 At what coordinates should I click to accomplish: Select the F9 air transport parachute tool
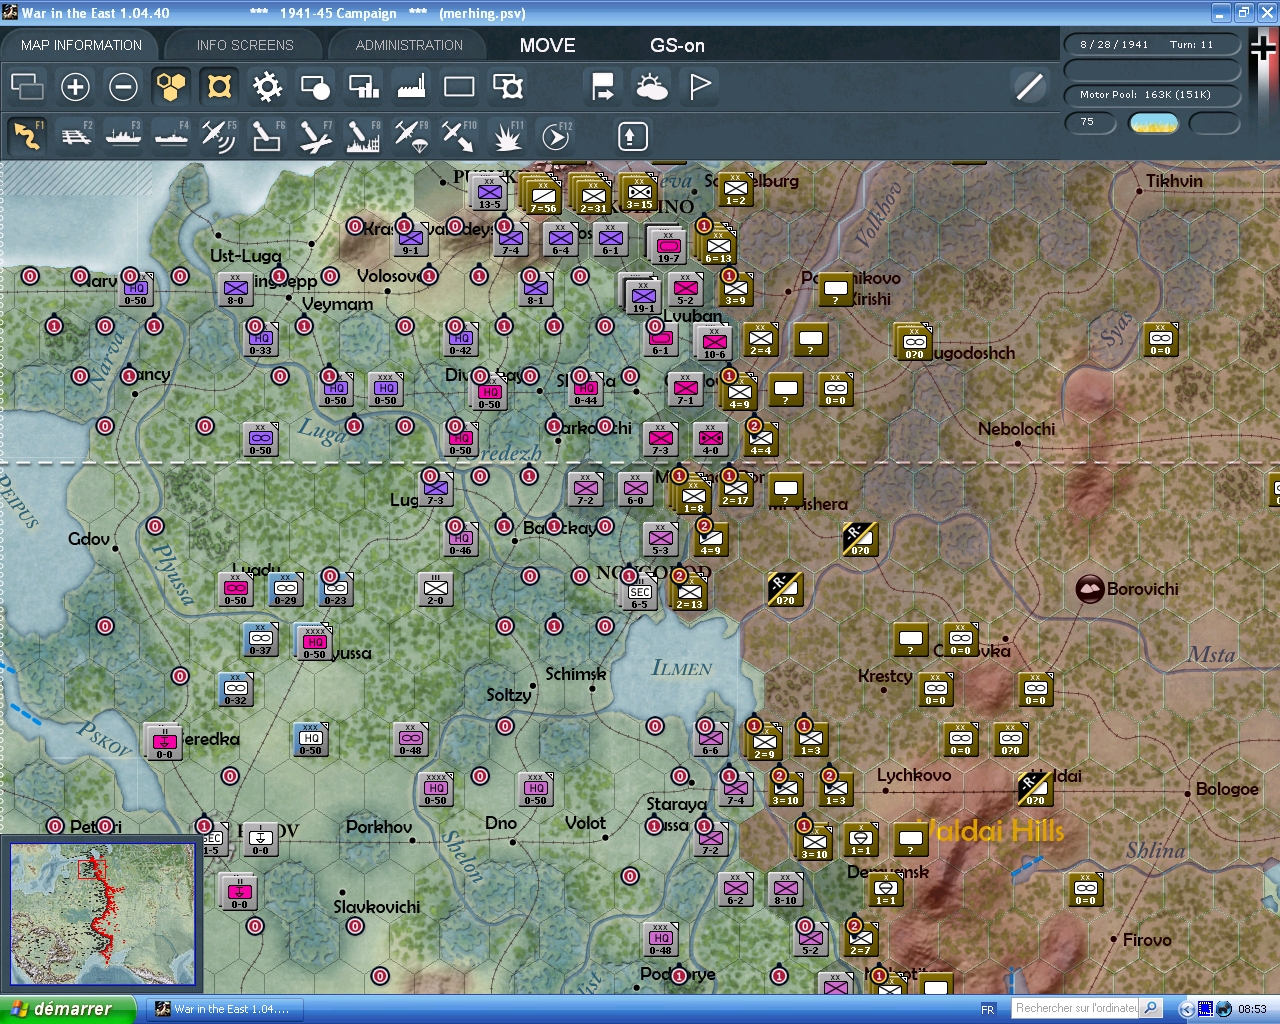tap(411, 135)
